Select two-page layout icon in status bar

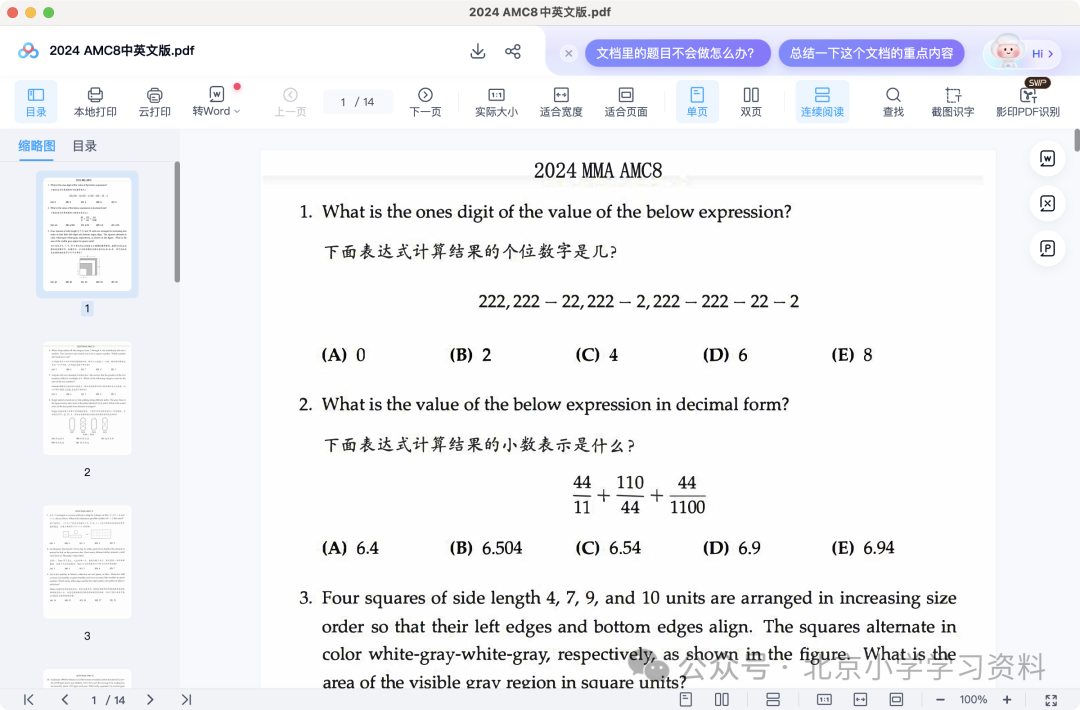[x=722, y=700]
